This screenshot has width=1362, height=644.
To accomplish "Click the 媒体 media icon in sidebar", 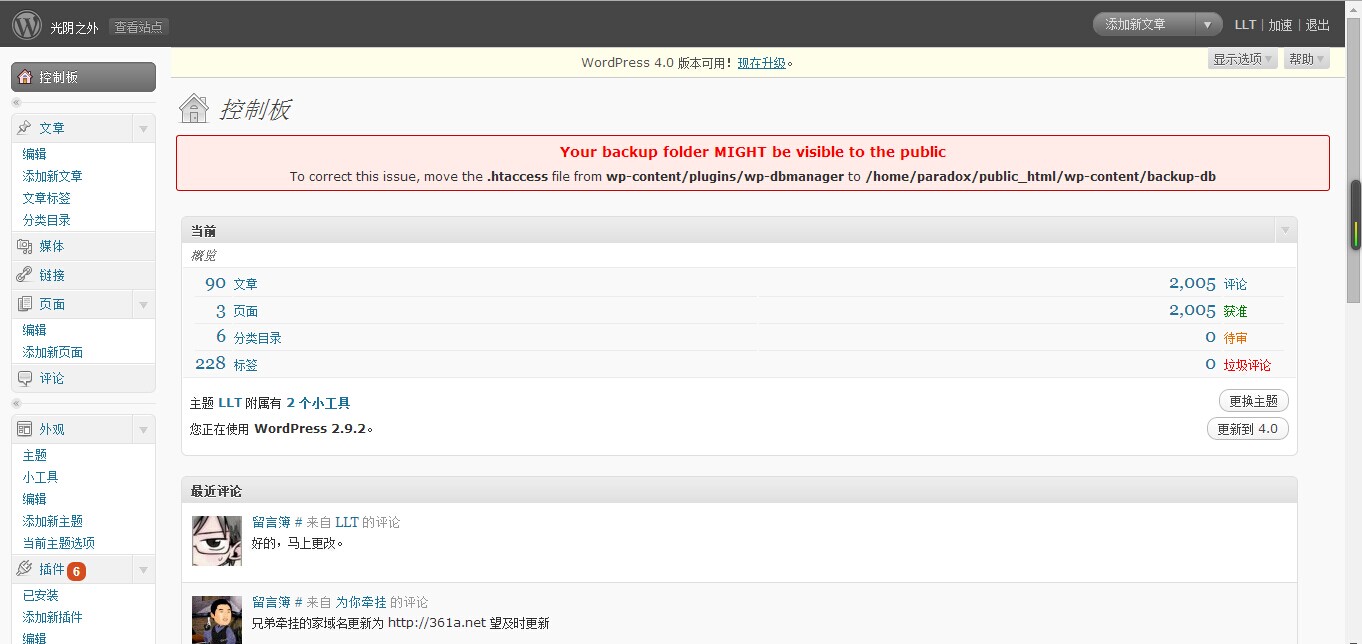I will coord(25,246).
